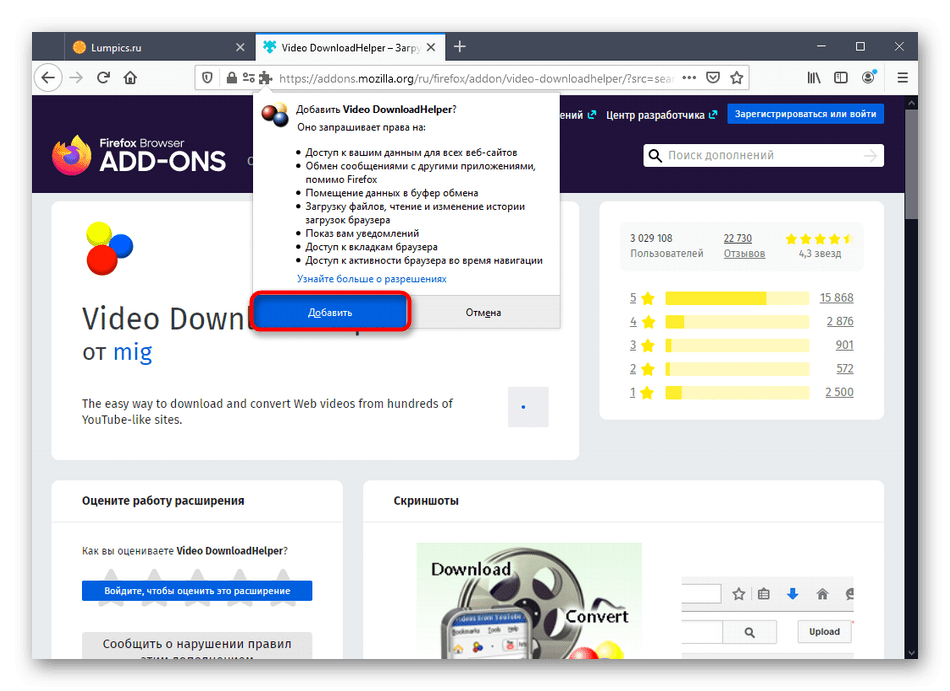The image size is (950, 691).
Task: Click the Добавить button
Action: click(330, 312)
